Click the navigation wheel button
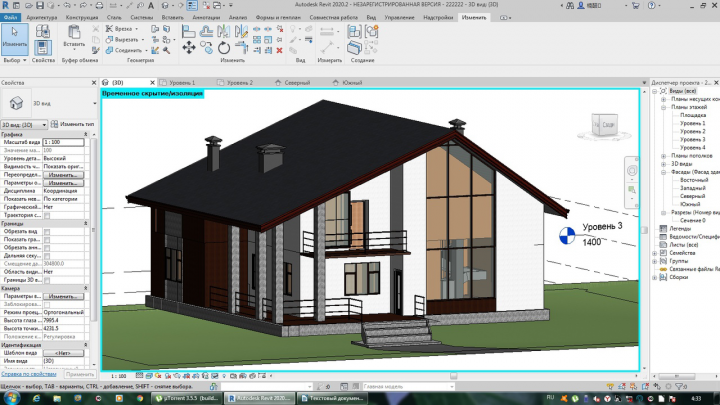This screenshot has width=720, height=405. coord(632,171)
